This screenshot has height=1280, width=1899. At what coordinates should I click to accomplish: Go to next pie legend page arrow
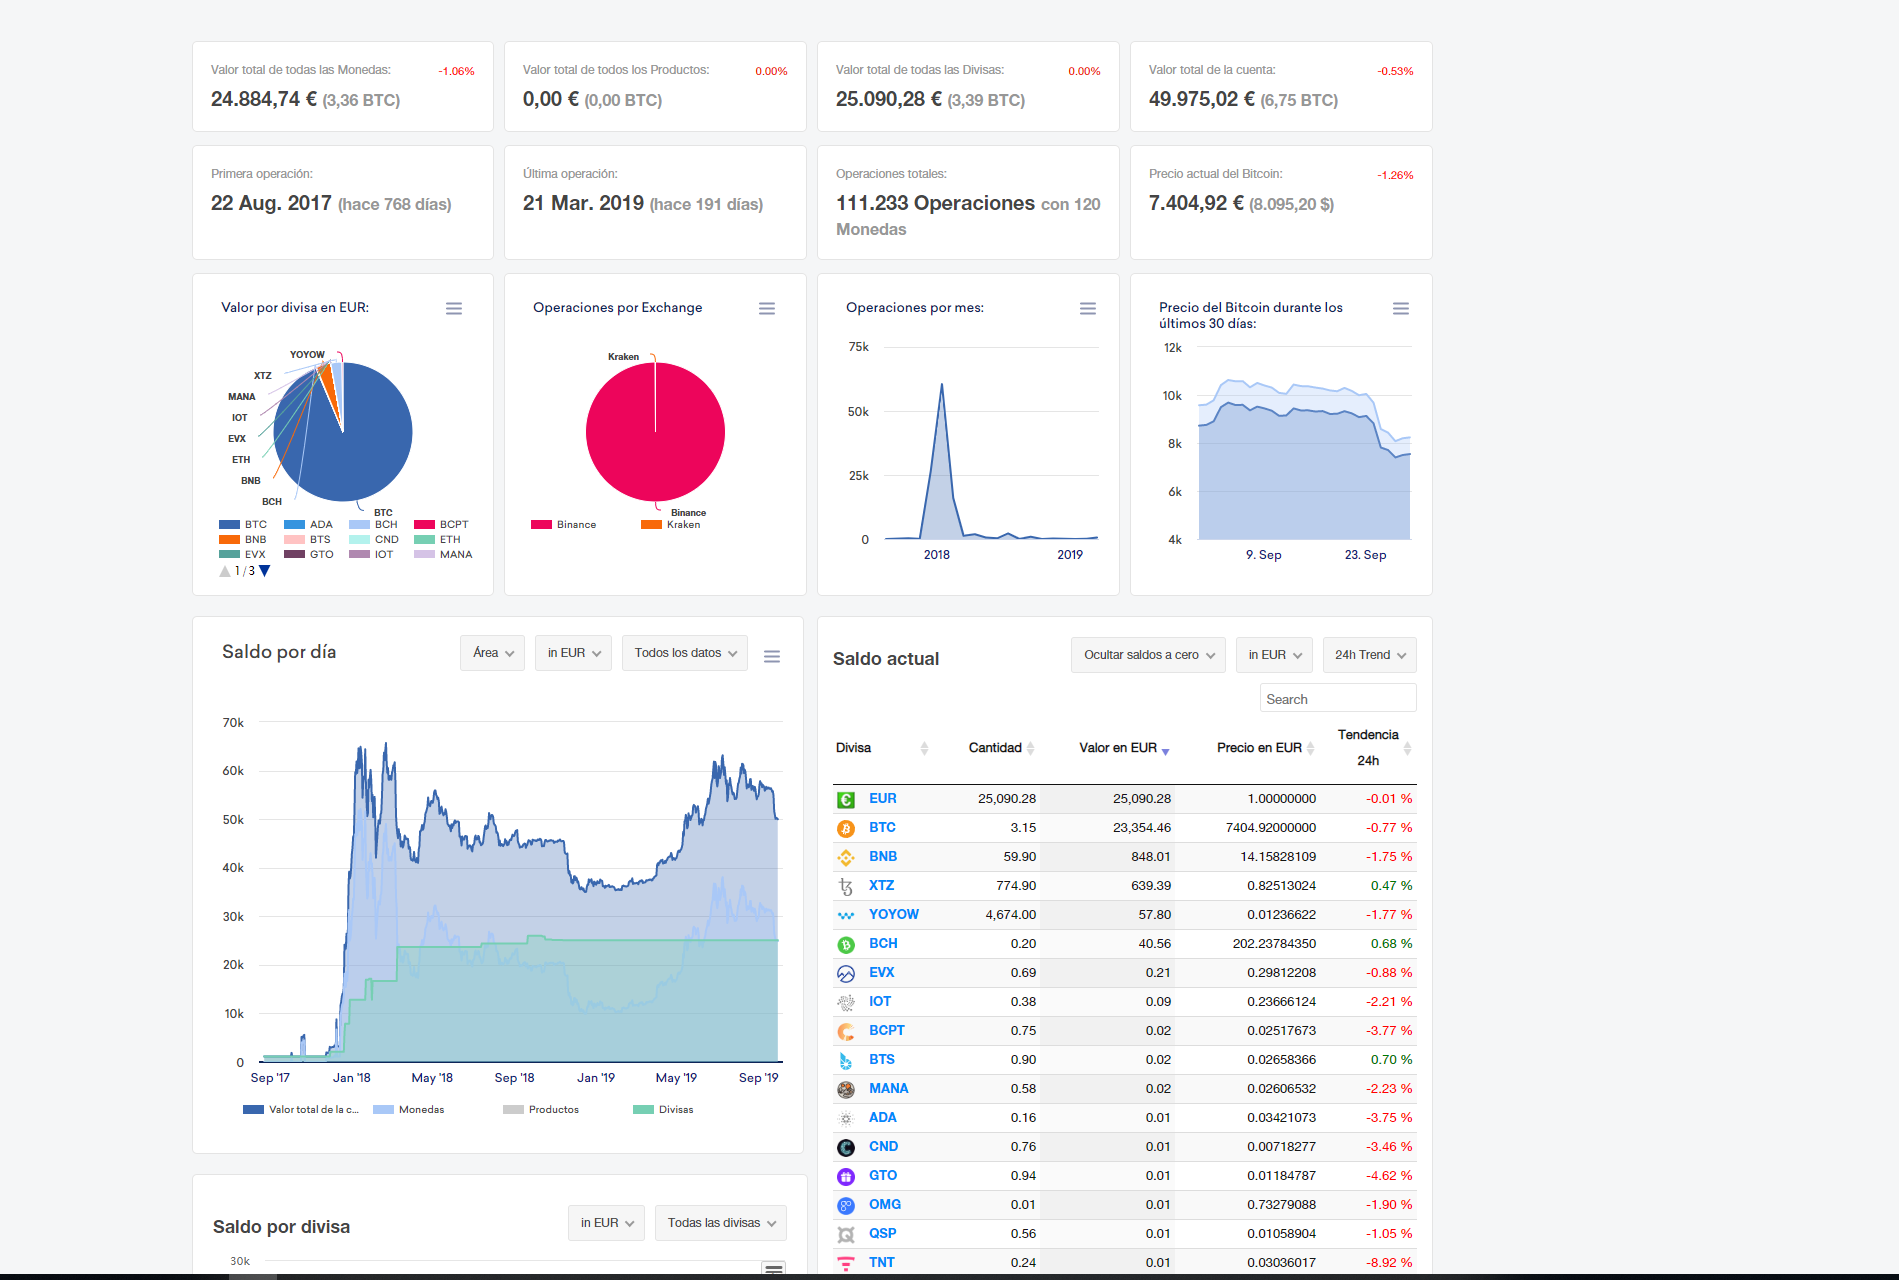[265, 571]
